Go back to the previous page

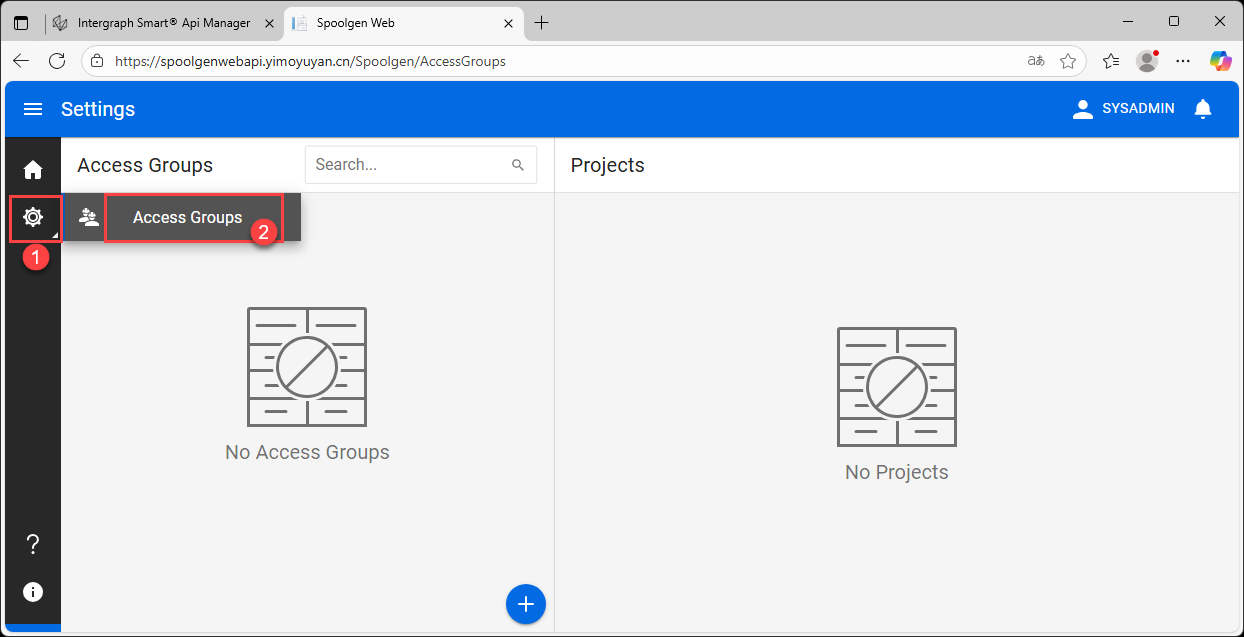pos(21,61)
